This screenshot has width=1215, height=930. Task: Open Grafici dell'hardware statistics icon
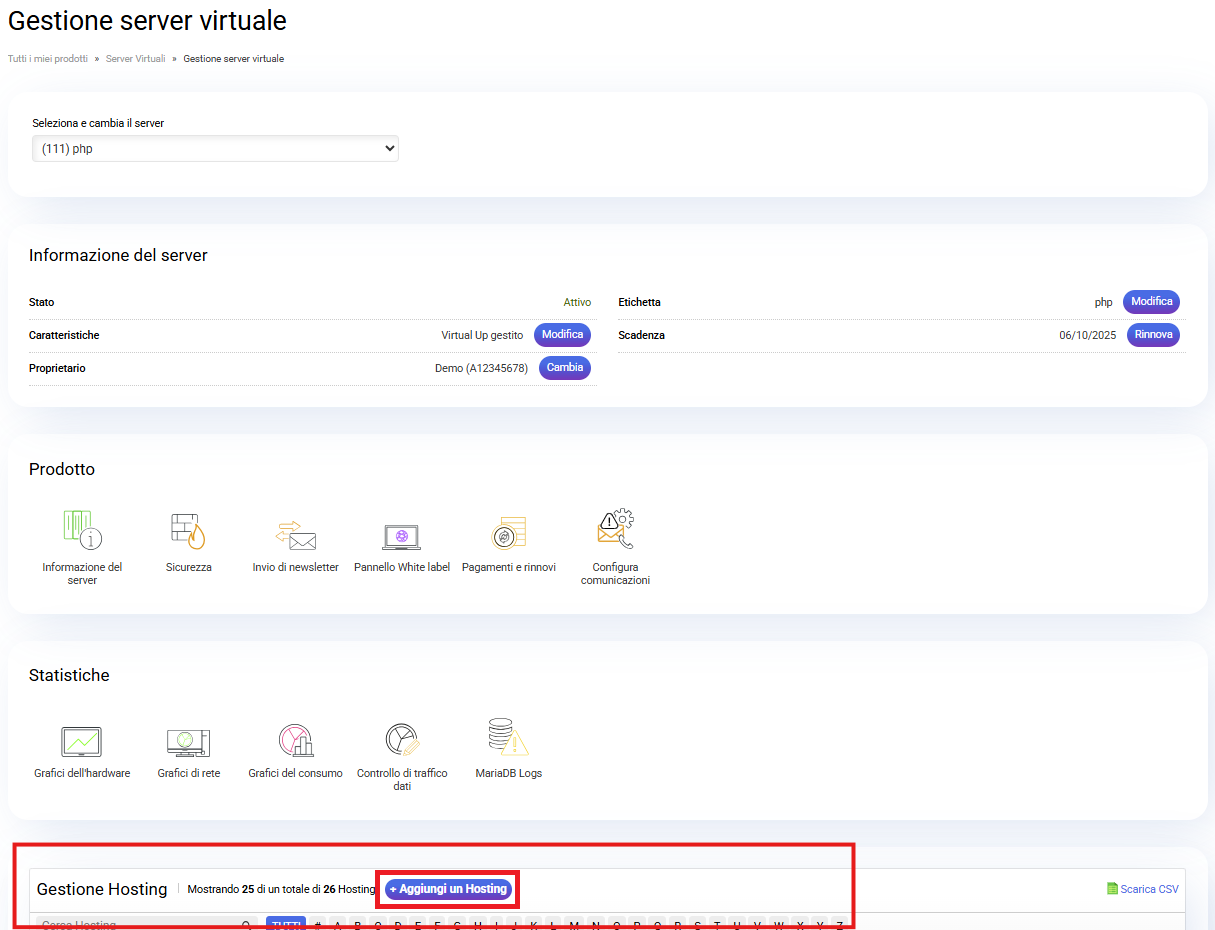click(x=82, y=741)
